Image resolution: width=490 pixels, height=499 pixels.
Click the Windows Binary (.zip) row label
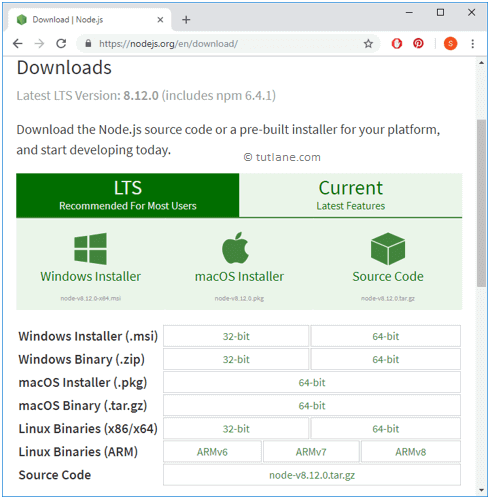coord(82,359)
